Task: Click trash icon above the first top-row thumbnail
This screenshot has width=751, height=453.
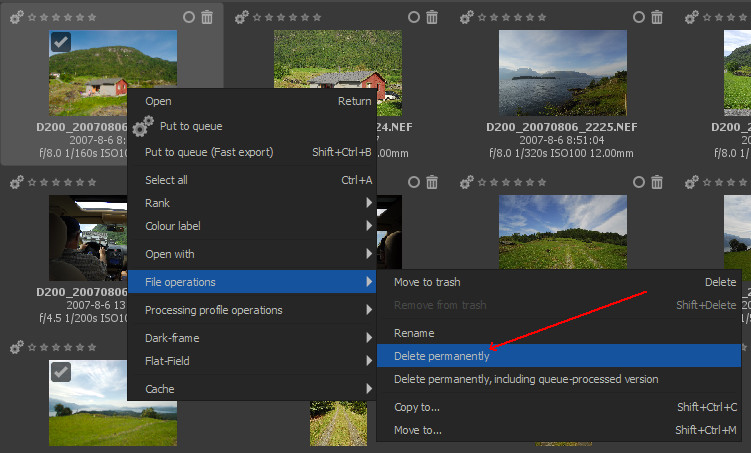Action: pyautogui.click(x=207, y=17)
